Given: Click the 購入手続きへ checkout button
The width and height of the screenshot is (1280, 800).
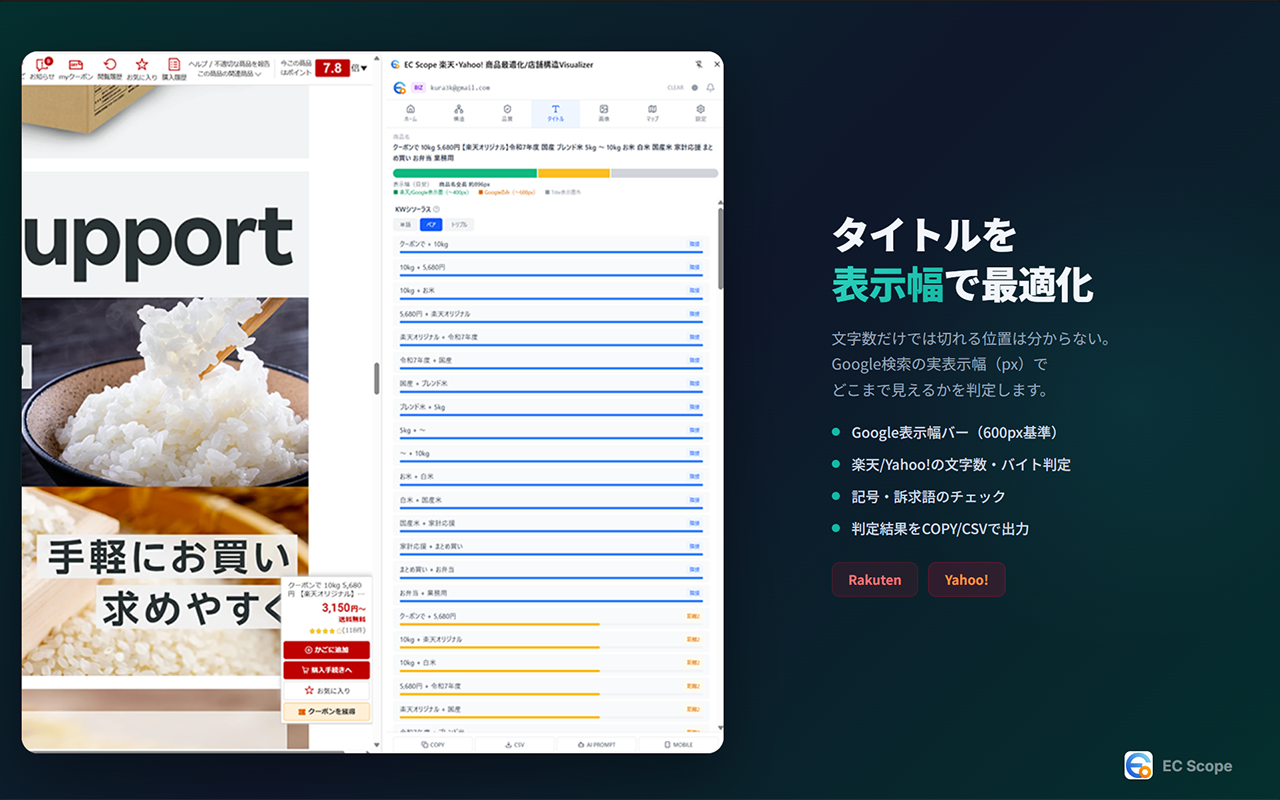Looking at the screenshot, I should coord(327,670).
